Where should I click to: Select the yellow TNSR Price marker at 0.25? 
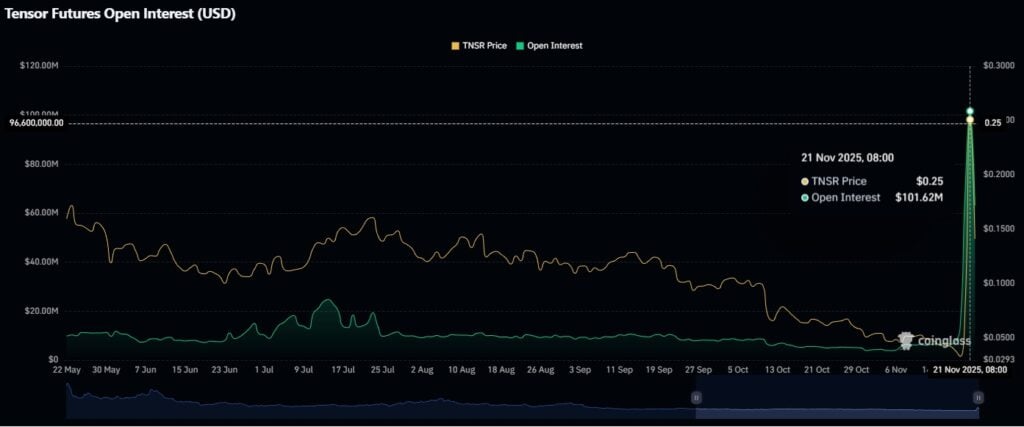970,120
